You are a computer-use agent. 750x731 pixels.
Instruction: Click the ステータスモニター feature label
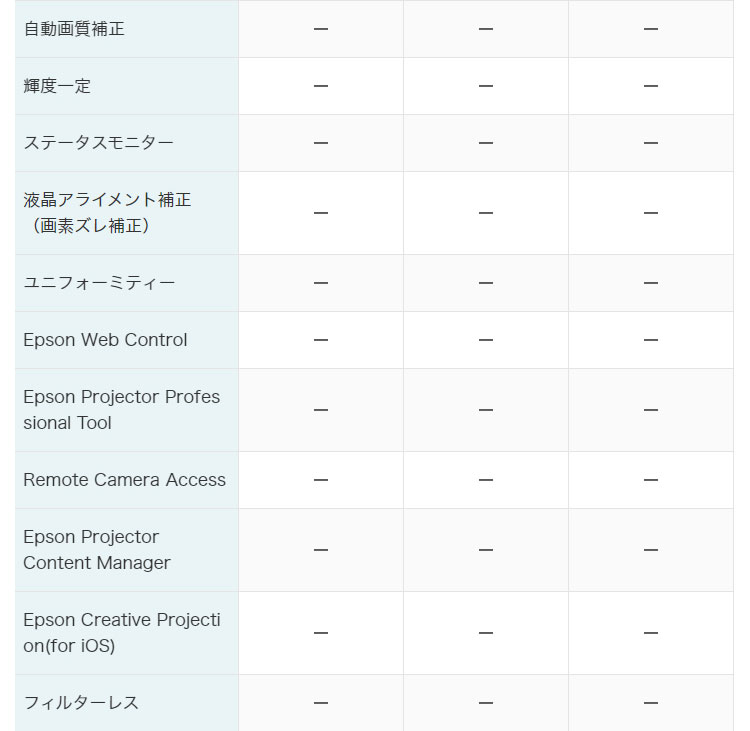pos(99,143)
